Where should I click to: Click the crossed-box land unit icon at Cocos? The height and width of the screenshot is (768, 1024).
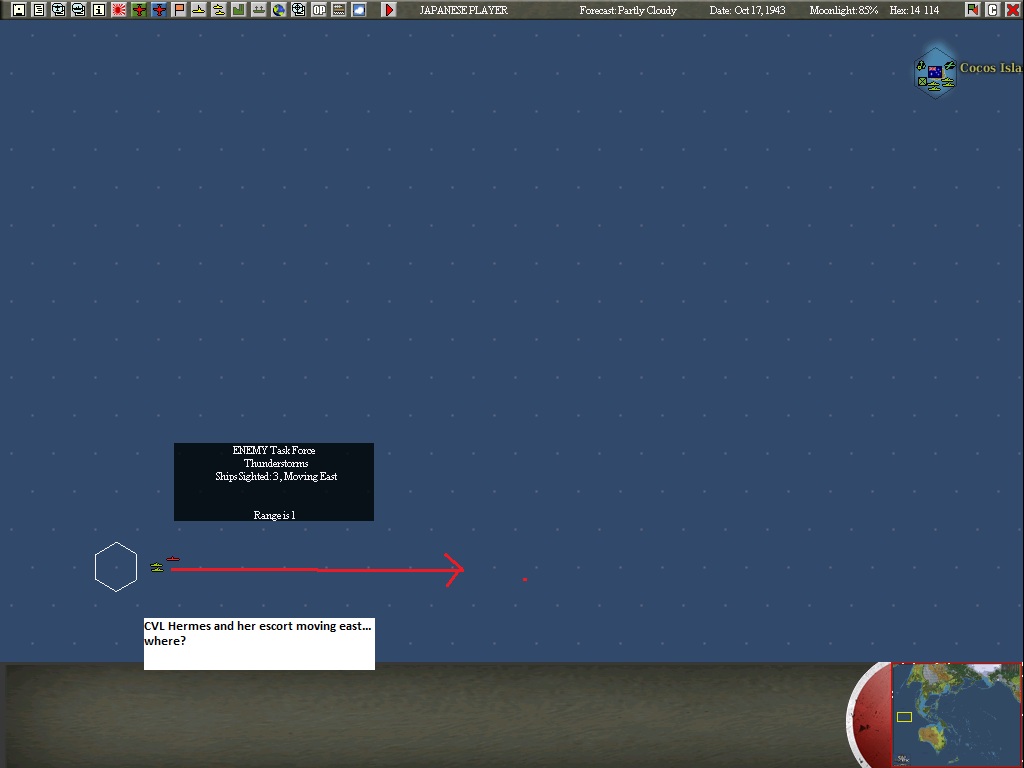coord(922,82)
